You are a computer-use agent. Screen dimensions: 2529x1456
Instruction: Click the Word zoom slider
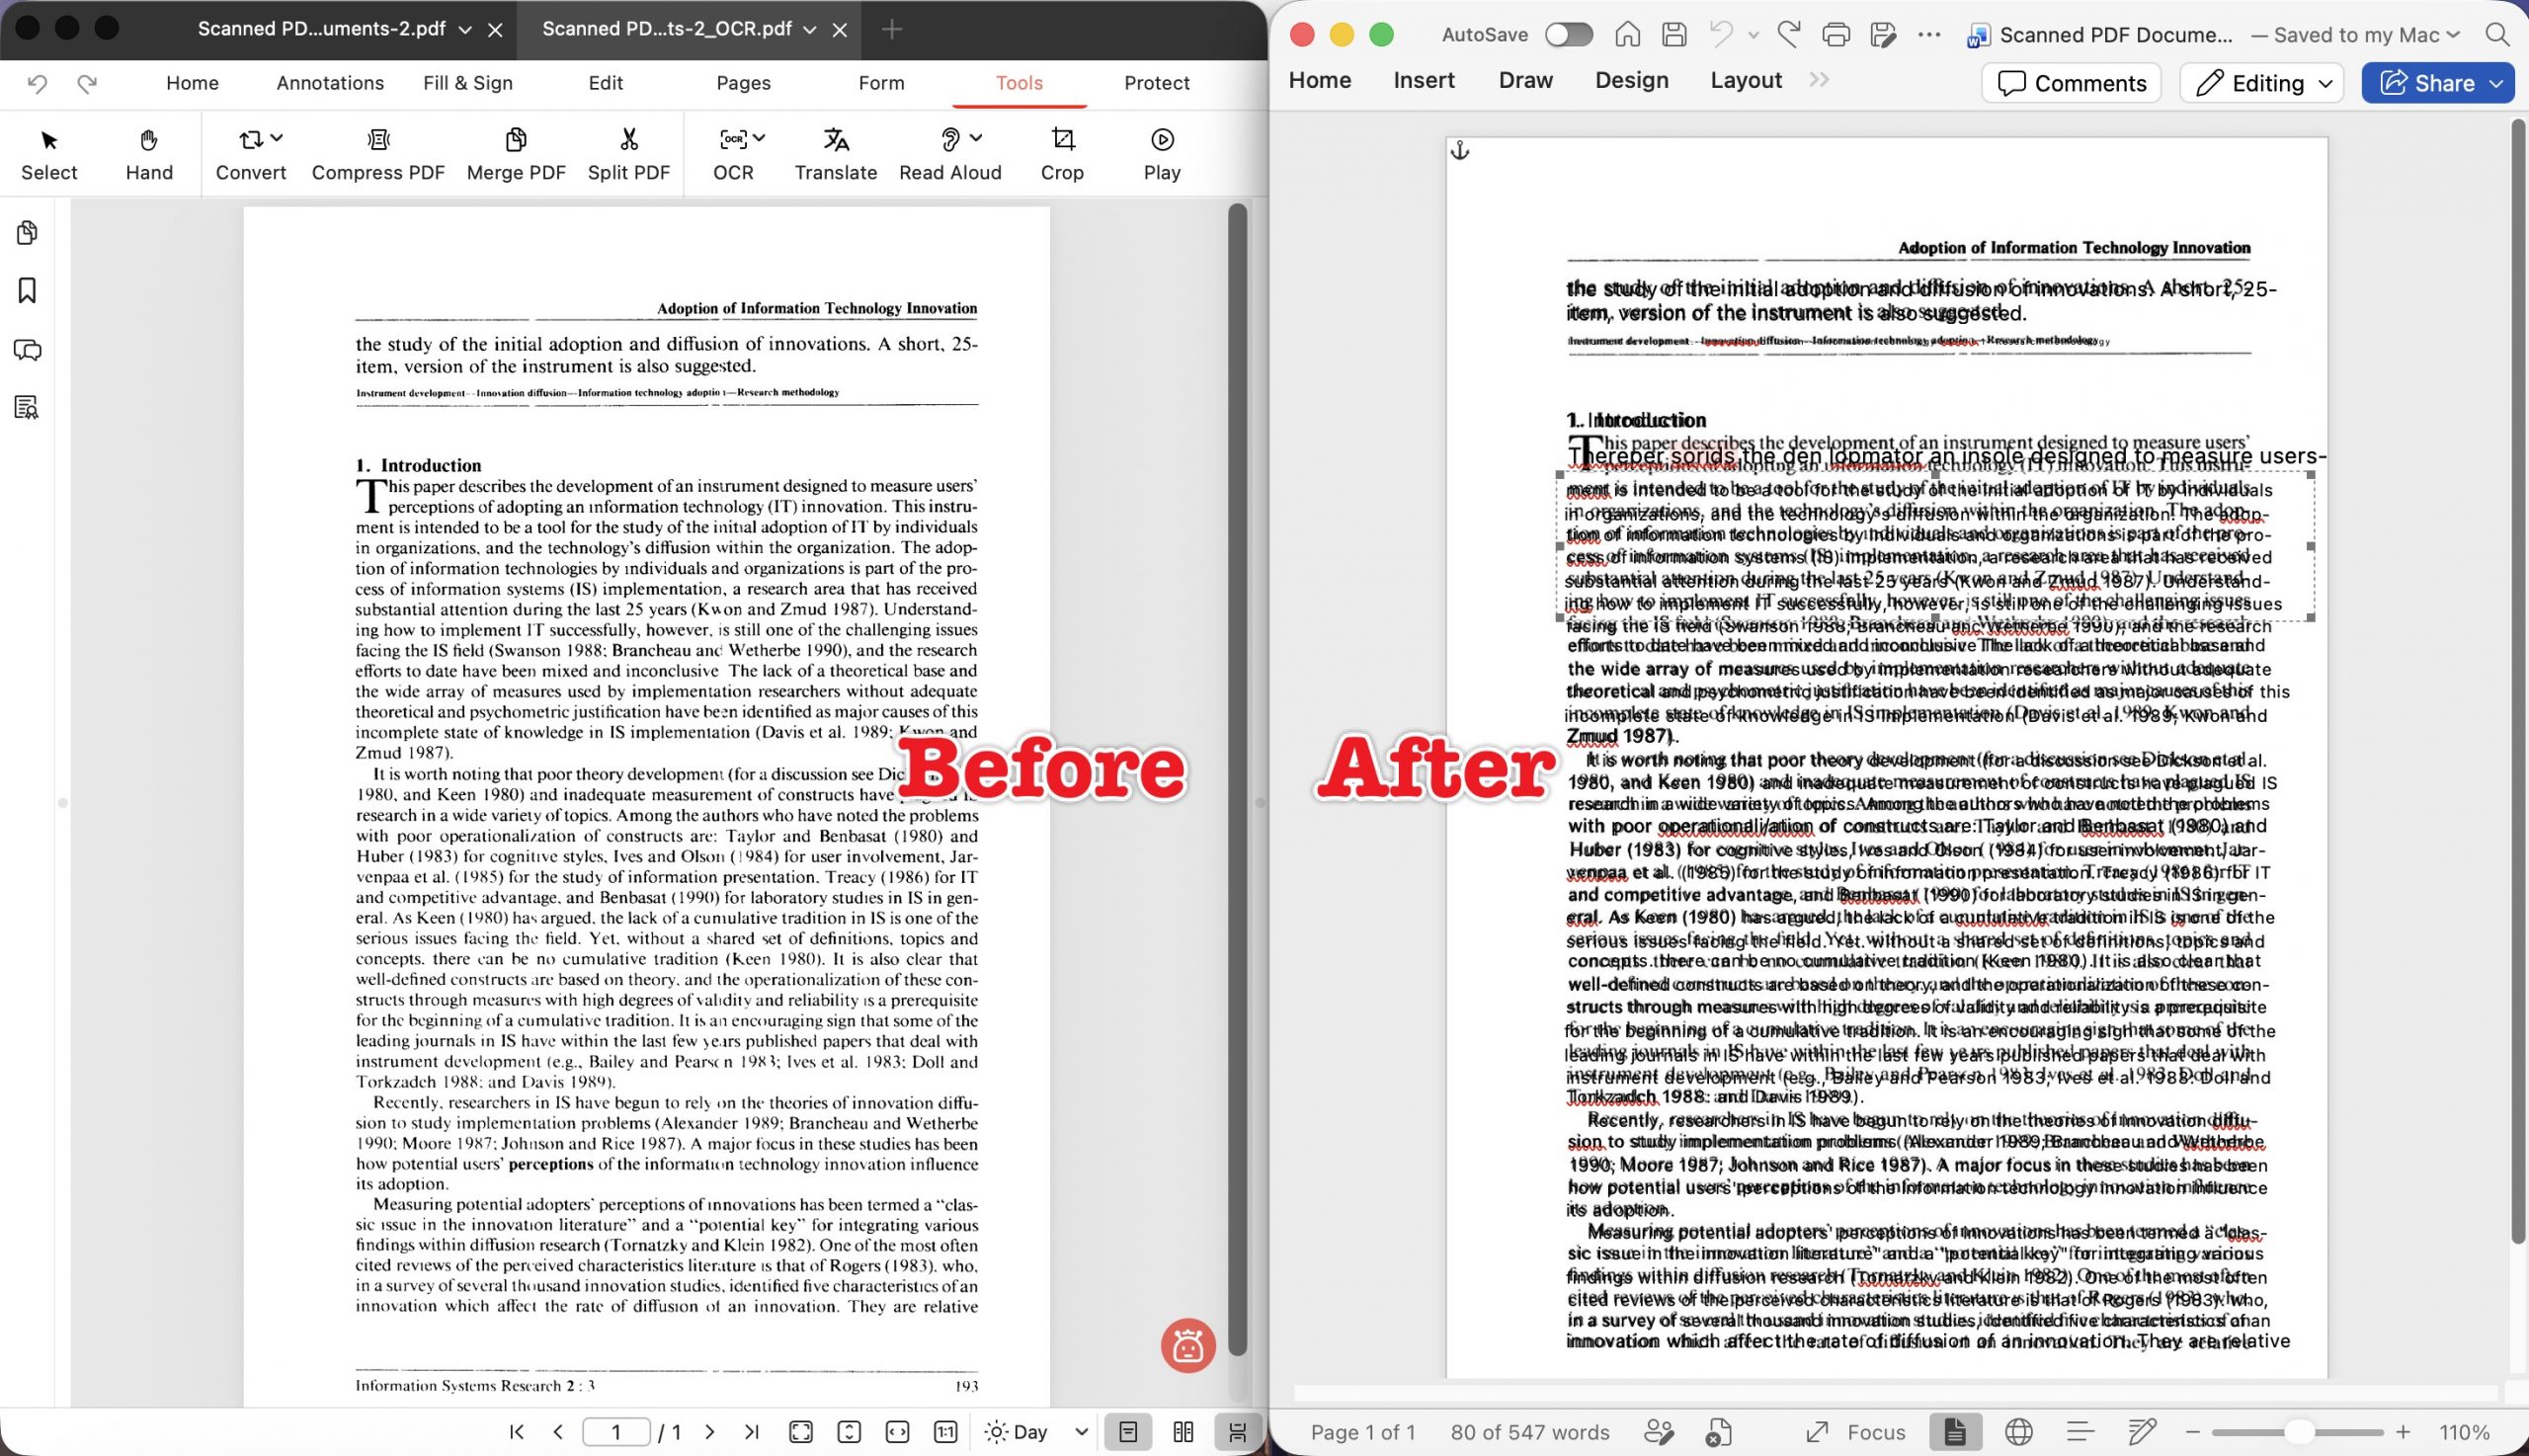pyautogui.click(x=2298, y=1432)
